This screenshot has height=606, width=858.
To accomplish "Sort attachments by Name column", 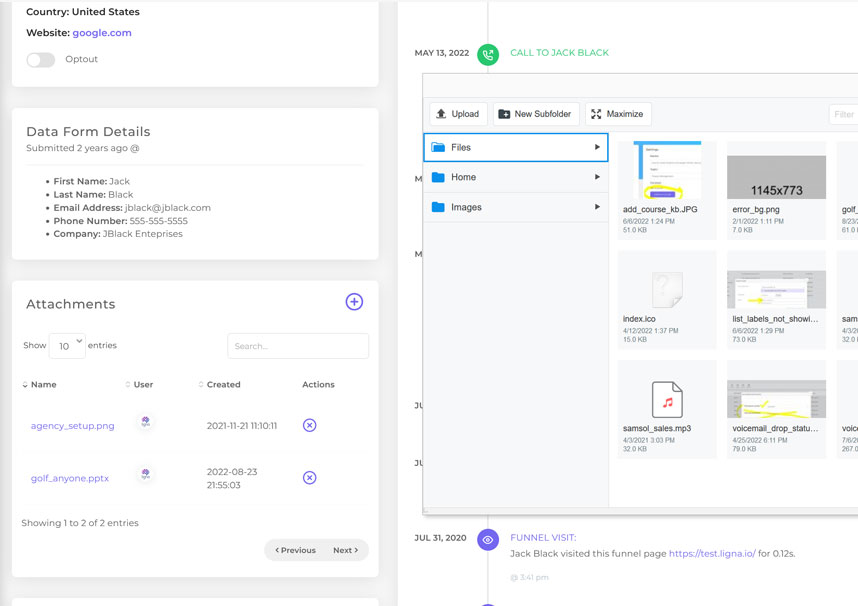I will [x=43, y=385].
